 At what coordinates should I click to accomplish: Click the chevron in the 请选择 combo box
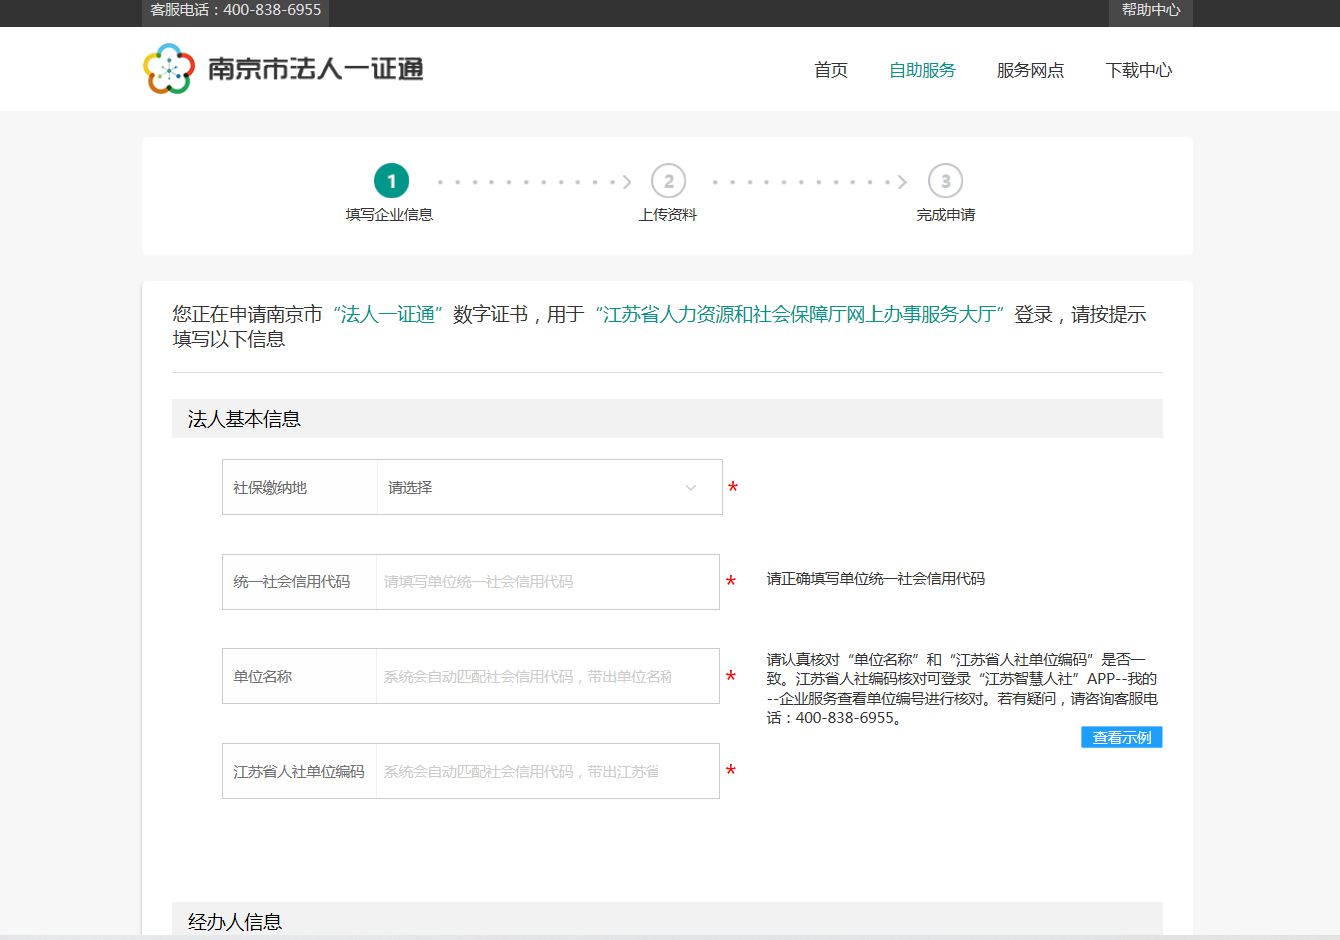[690, 488]
